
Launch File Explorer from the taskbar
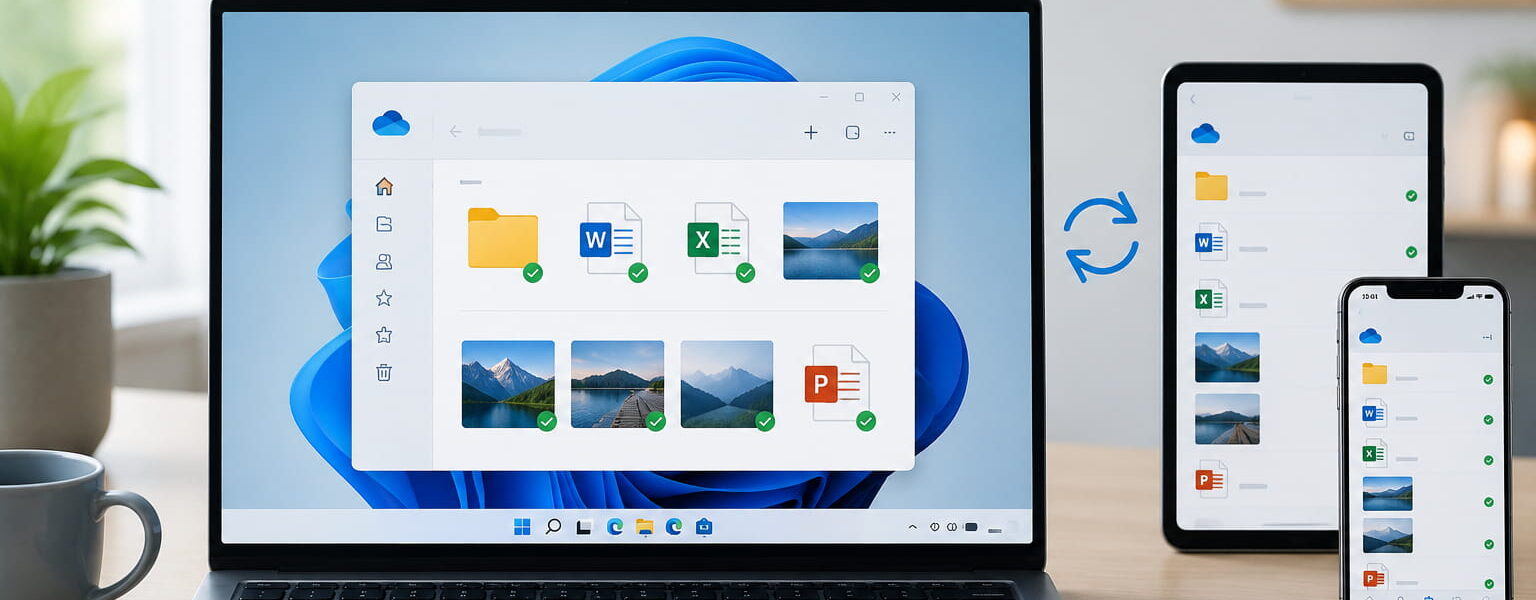pos(645,526)
